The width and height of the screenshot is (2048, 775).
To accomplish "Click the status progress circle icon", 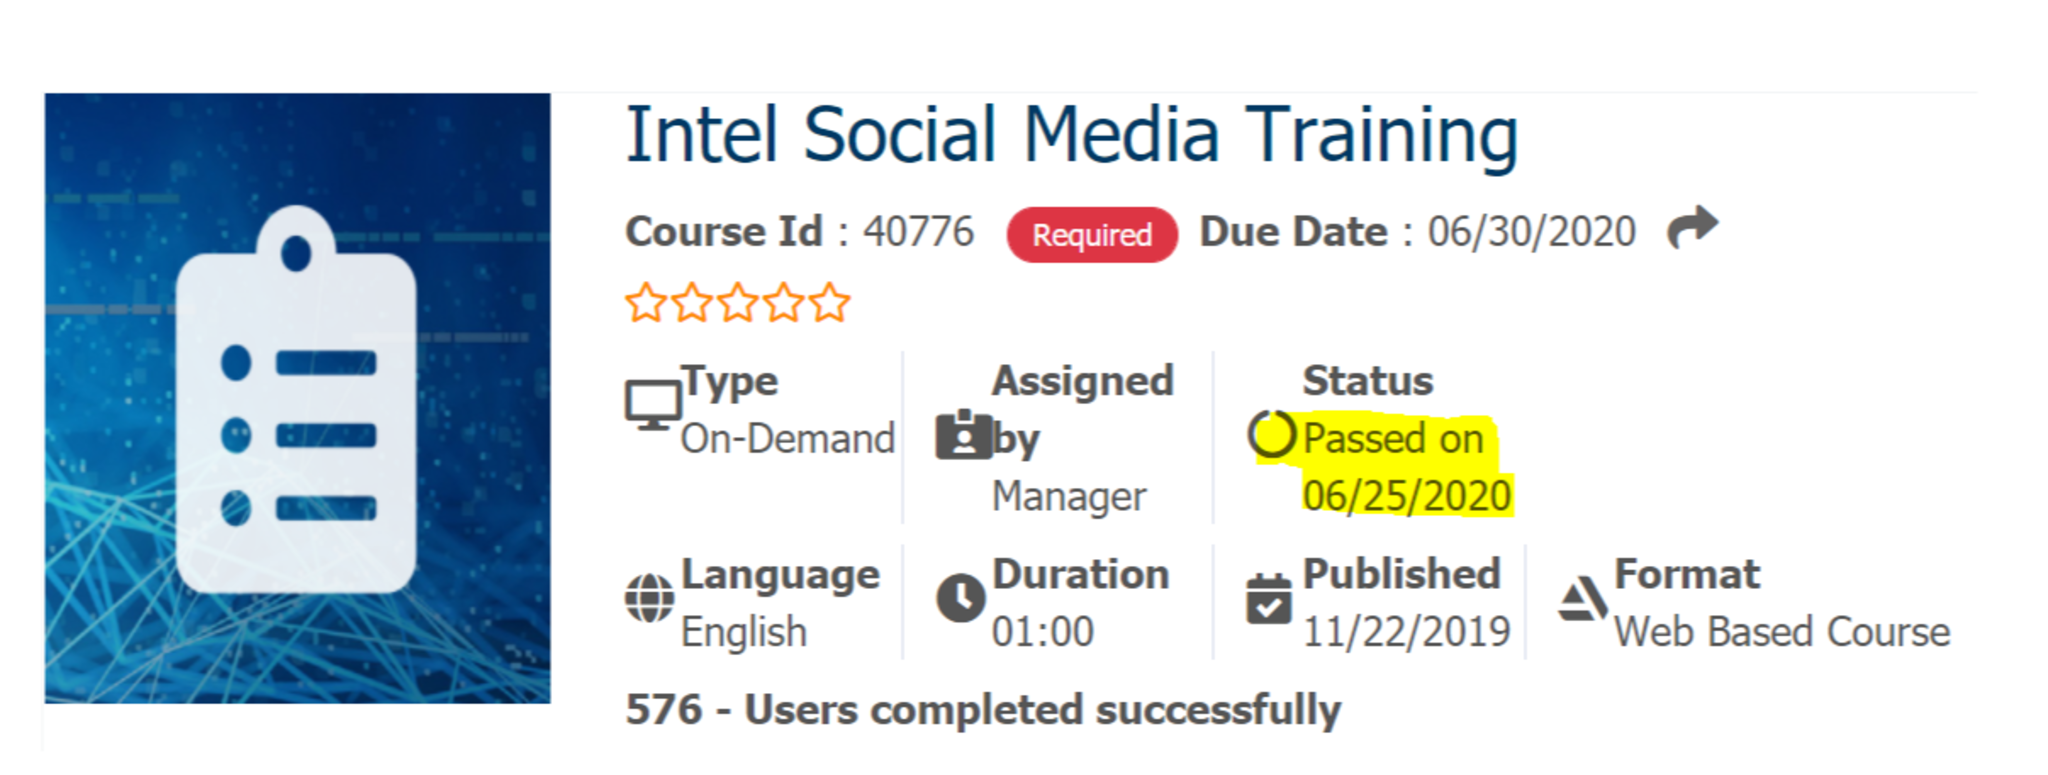I will coord(1272,435).
